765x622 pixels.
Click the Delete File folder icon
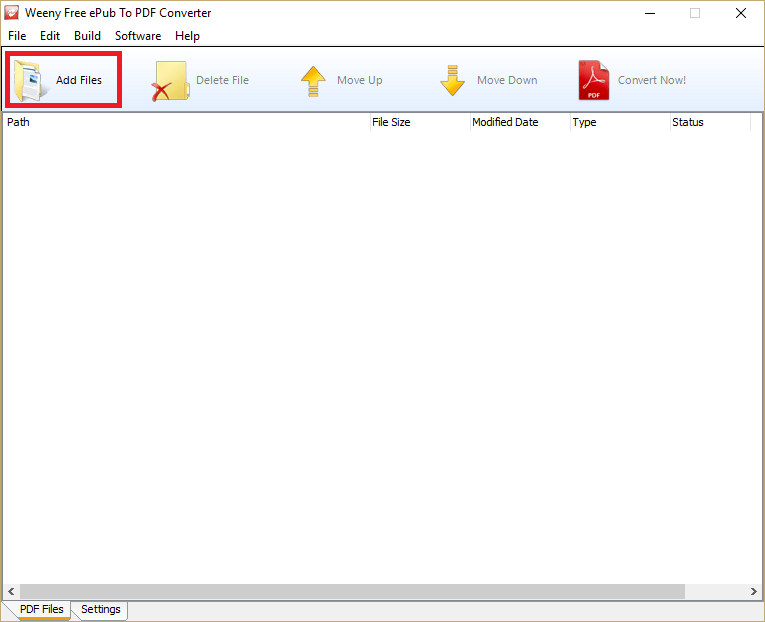pyautogui.click(x=170, y=81)
